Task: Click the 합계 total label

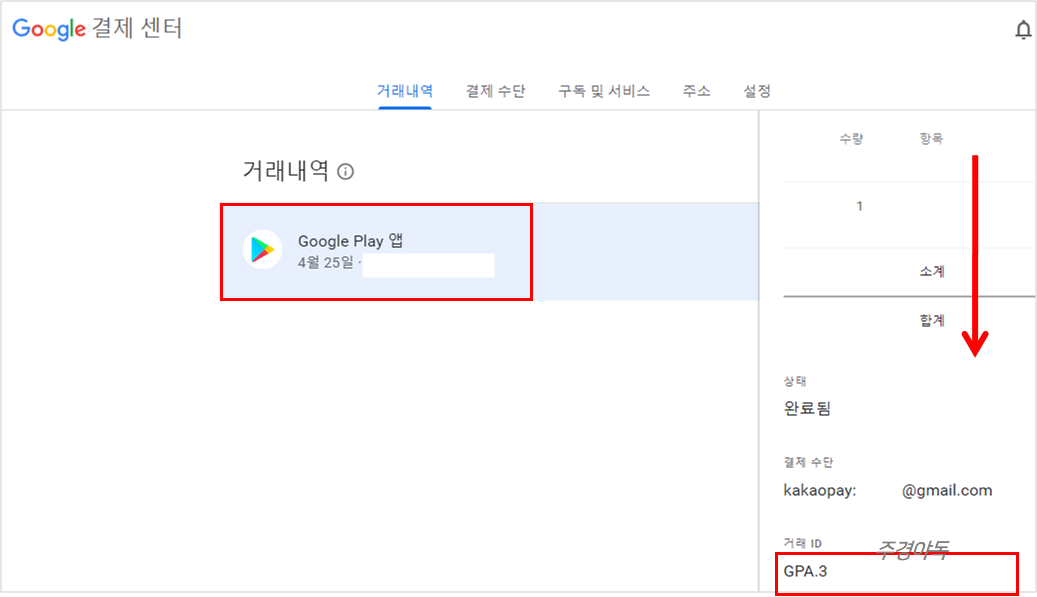Action: click(x=931, y=320)
